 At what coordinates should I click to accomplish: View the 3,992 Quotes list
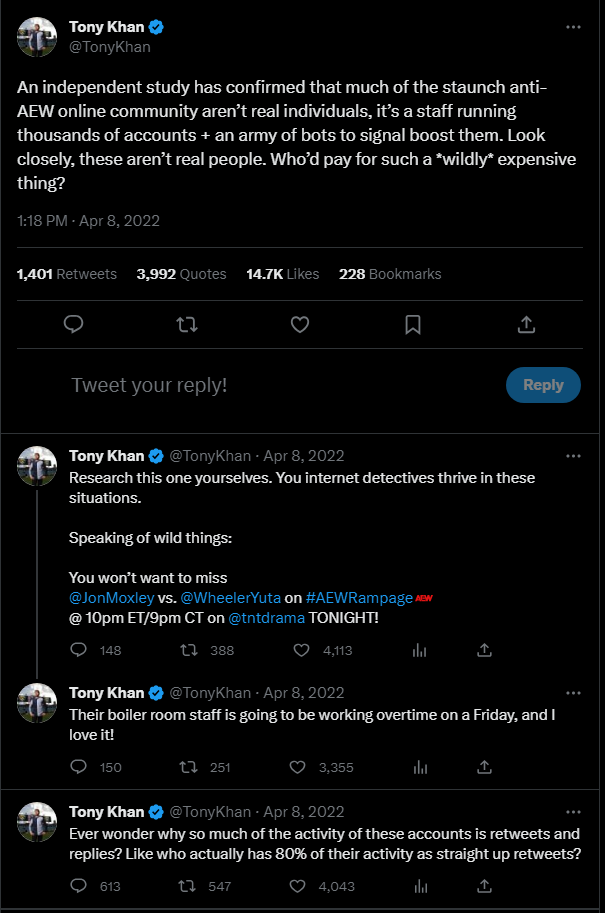(181, 274)
